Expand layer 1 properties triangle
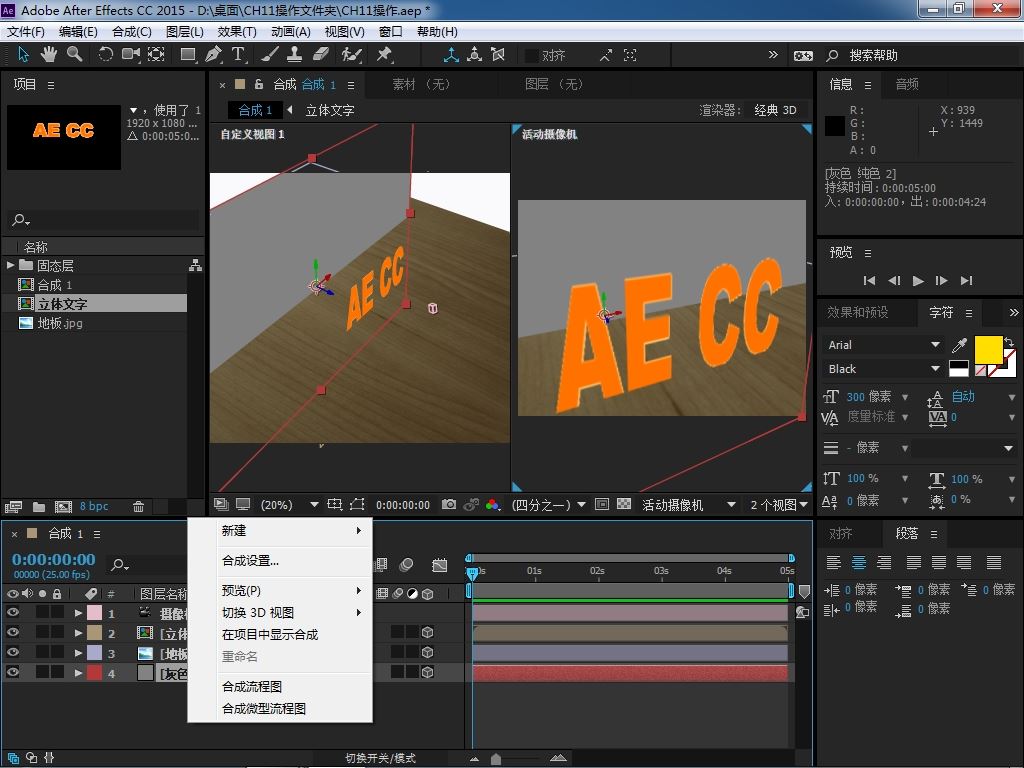The height and width of the screenshot is (768, 1024). pyautogui.click(x=78, y=613)
